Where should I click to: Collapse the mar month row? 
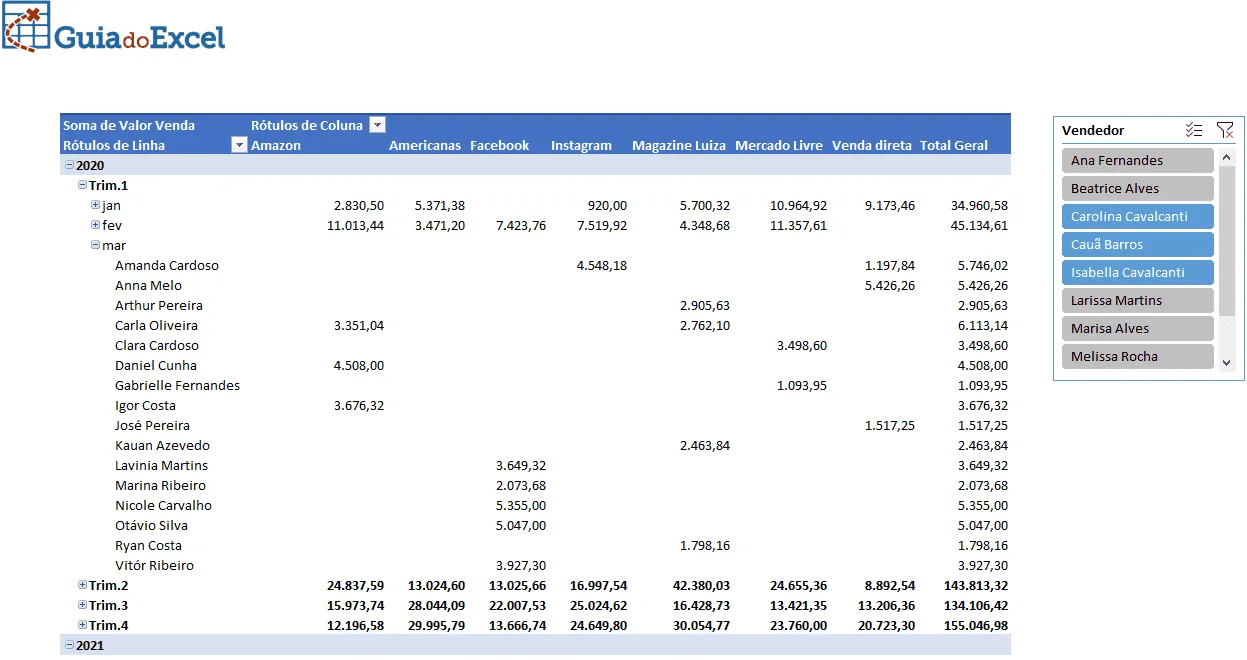[x=96, y=245]
